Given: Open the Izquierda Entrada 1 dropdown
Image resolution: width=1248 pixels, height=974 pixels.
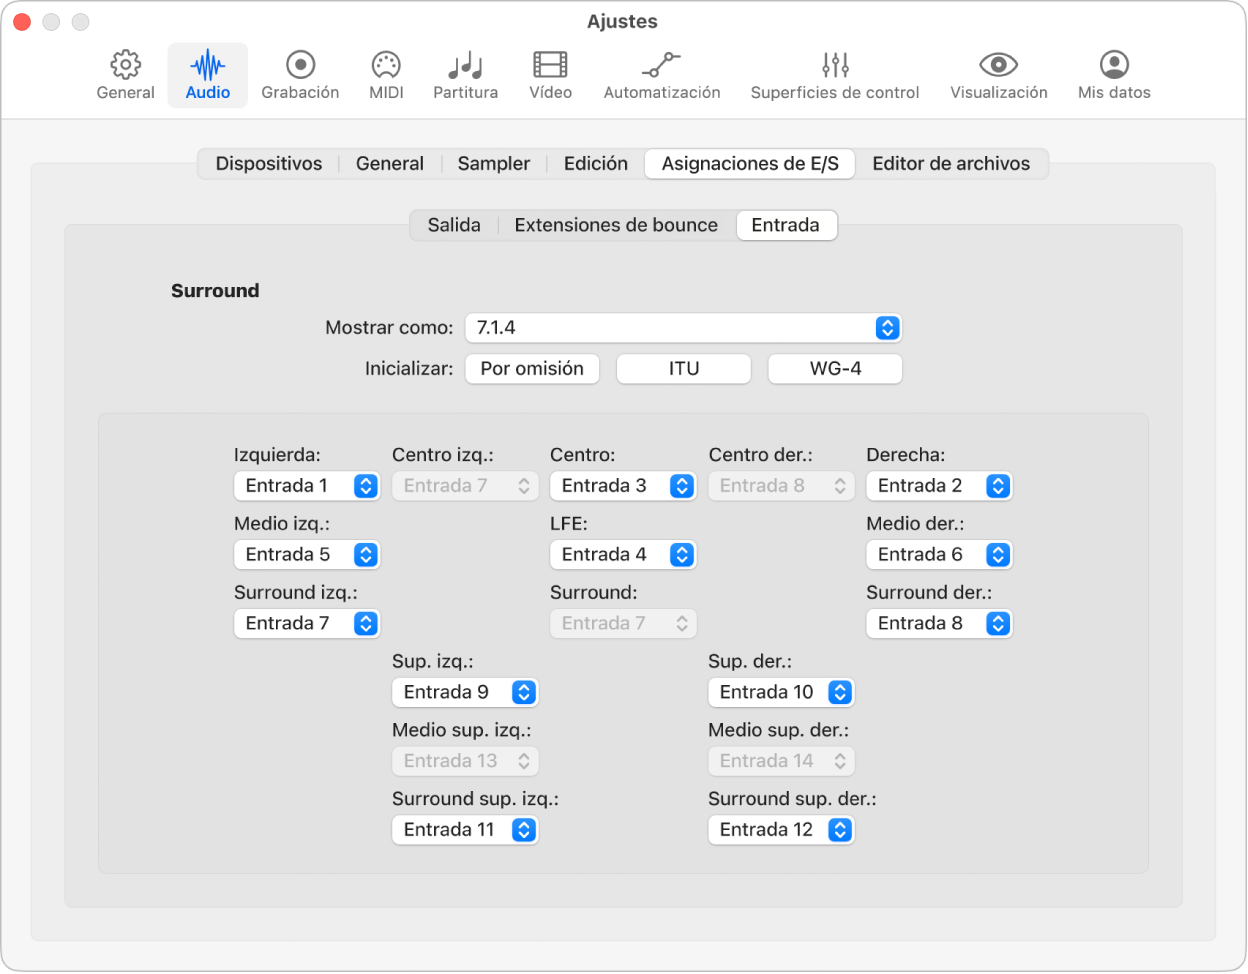Looking at the screenshot, I should click(307, 486).
